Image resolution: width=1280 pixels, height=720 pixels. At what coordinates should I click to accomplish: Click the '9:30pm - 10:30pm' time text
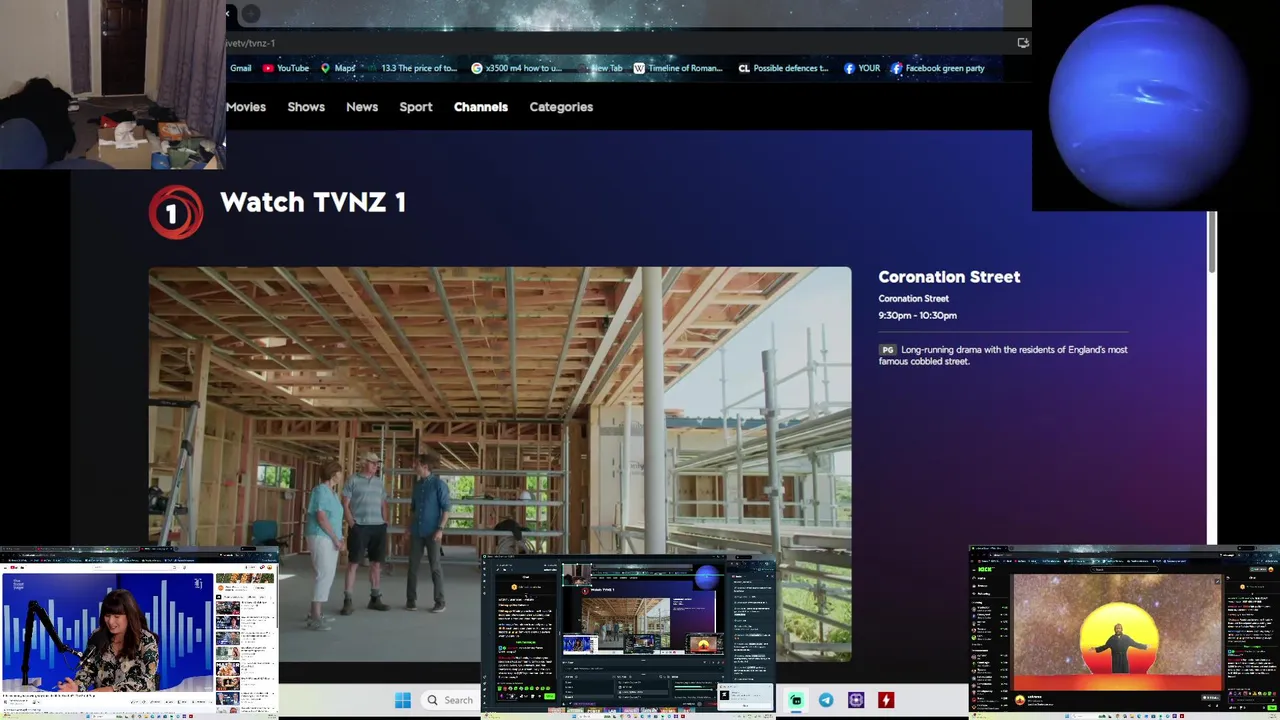pyautogui.click(x=917, y=315)
